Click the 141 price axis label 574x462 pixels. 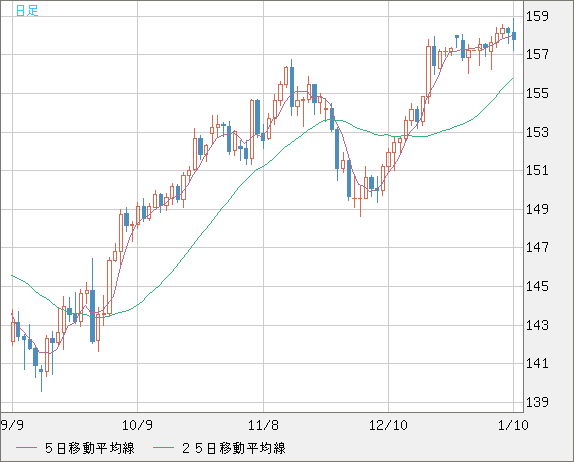pyautogui.click(x=537, y=363)
